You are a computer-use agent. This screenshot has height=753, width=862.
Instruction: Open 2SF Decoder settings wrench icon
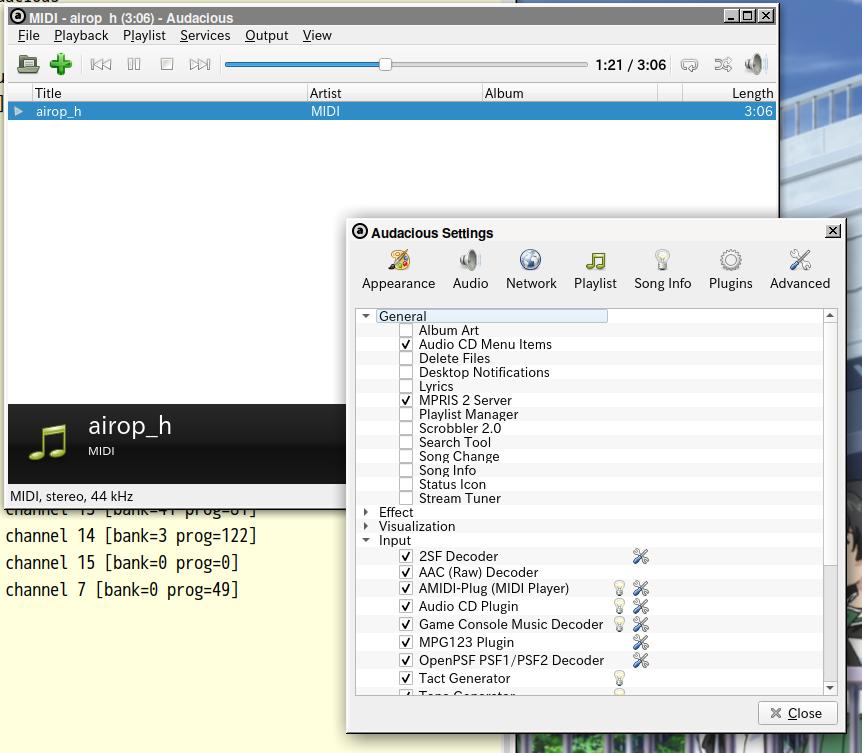pos(640,556)
